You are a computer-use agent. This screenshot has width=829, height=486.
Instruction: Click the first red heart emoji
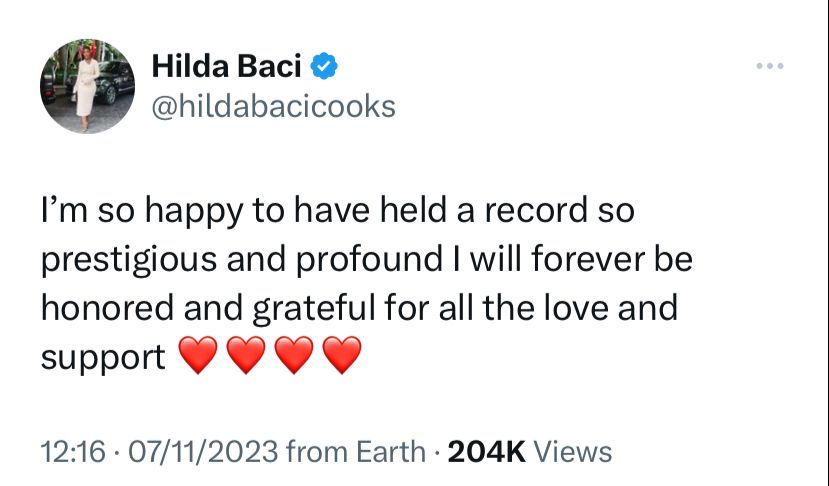pyautogui.click(x=198, y=355)
